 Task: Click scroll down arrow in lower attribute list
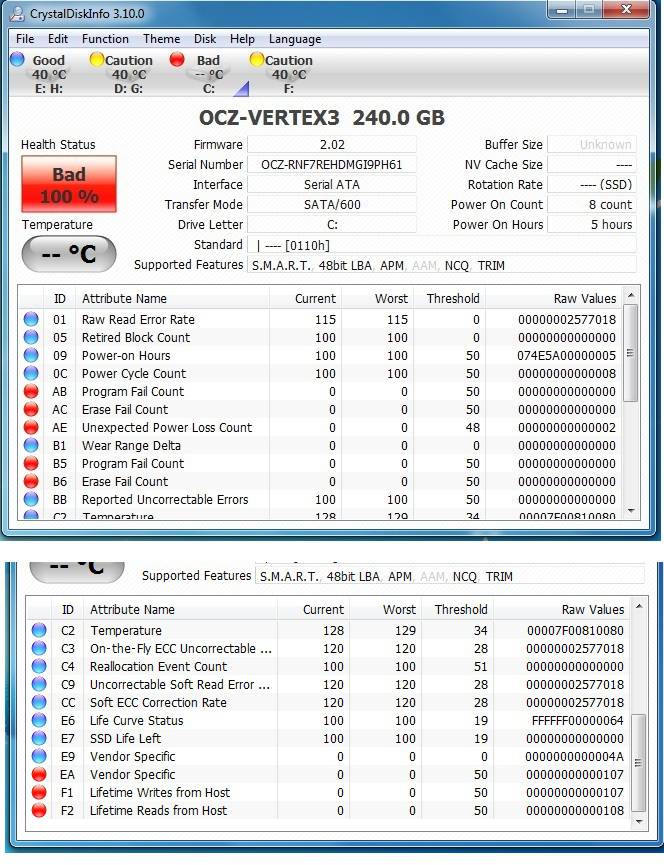[x=639, y=823]
